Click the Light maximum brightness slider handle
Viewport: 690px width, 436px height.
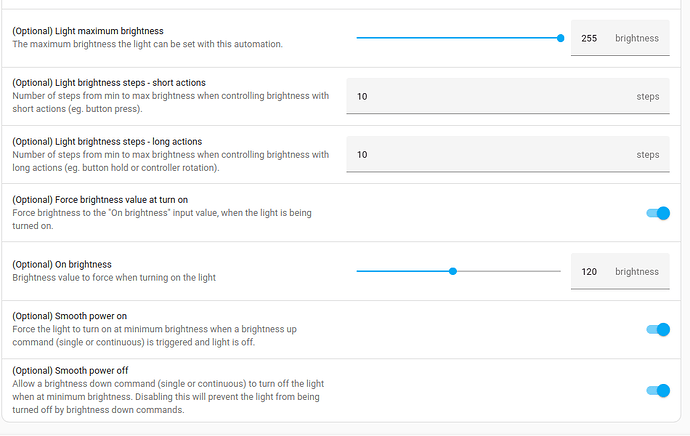click(x=560, y=38)
